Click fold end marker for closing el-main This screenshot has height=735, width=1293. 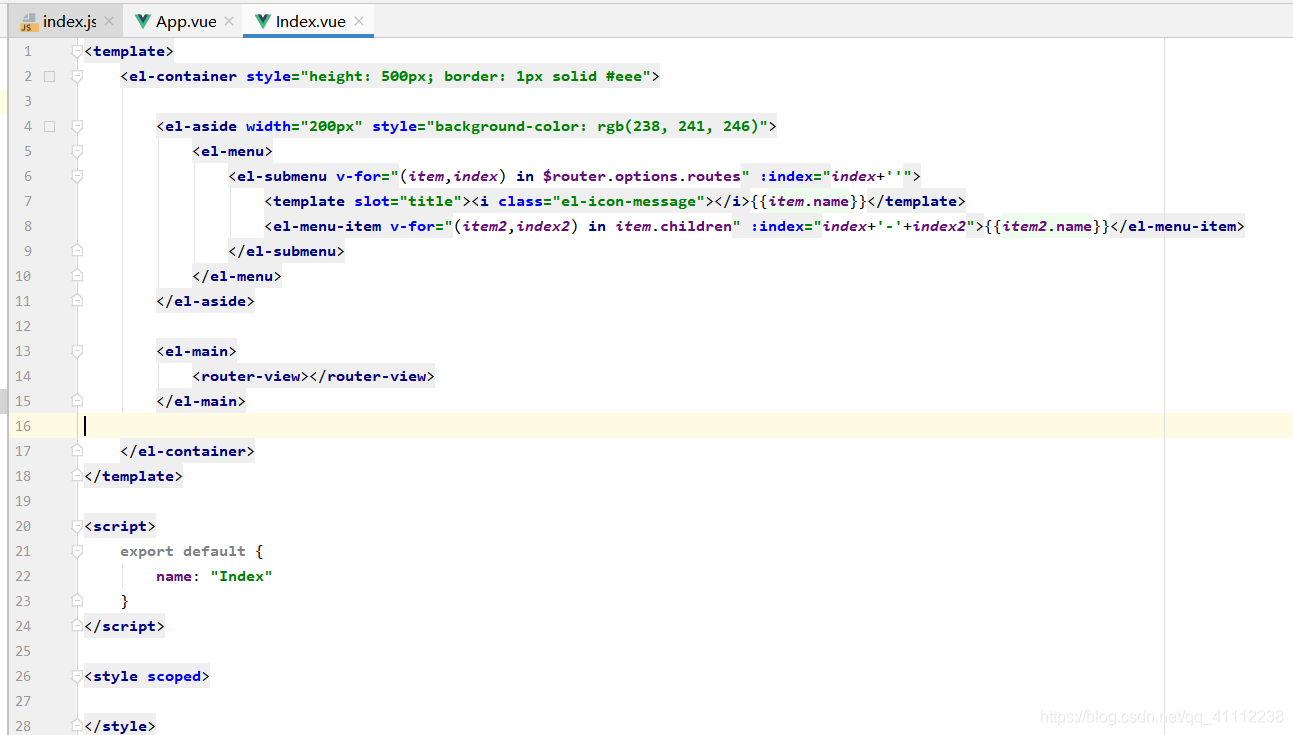pos(77,401)
